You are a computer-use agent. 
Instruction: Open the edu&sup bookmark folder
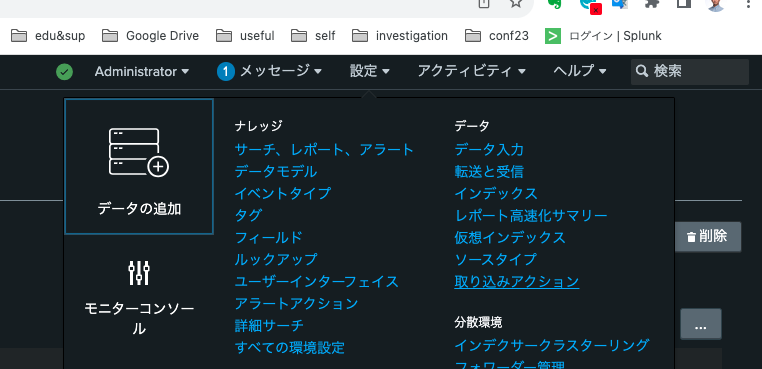pyautogui.click(x=48, y=35)
